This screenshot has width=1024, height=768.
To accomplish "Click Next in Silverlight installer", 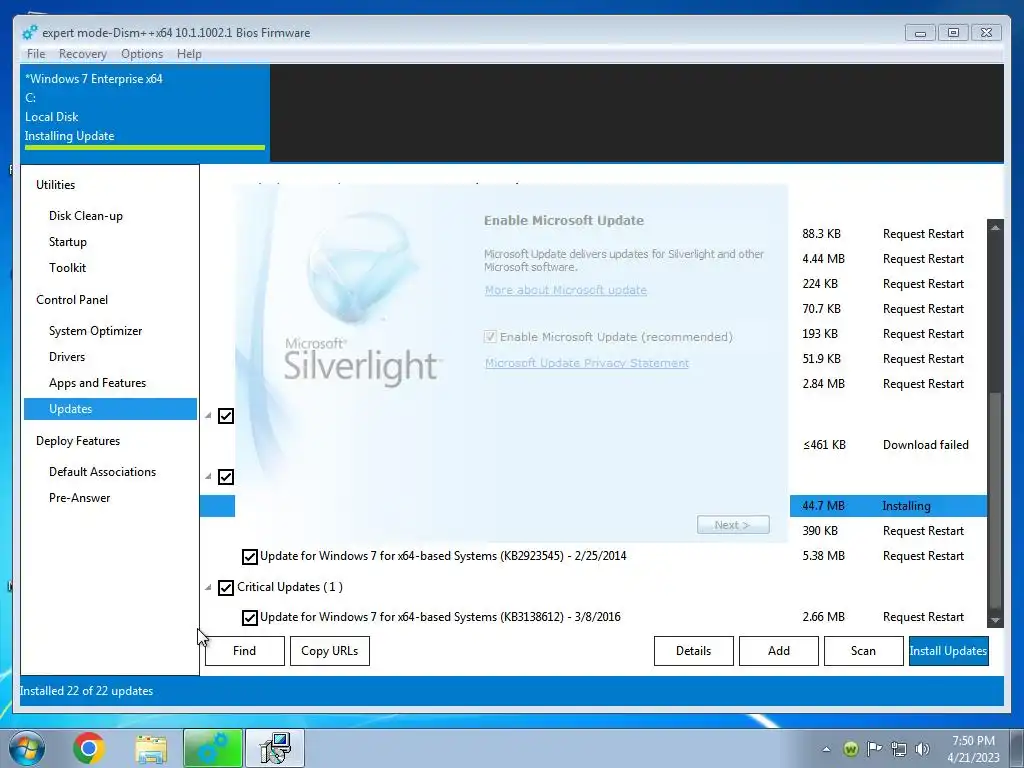I will (x=733, y=525).
